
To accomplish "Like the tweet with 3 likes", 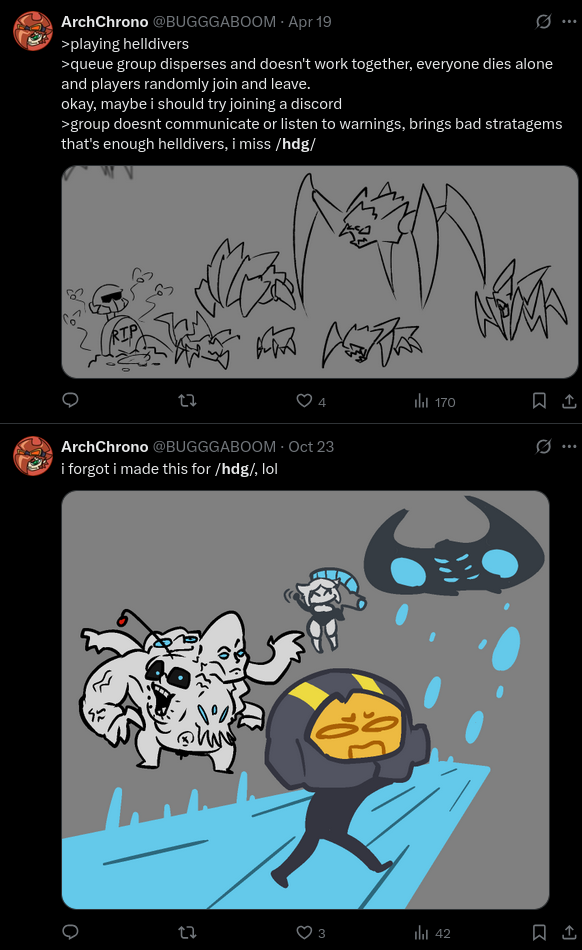I will [311, 932].
